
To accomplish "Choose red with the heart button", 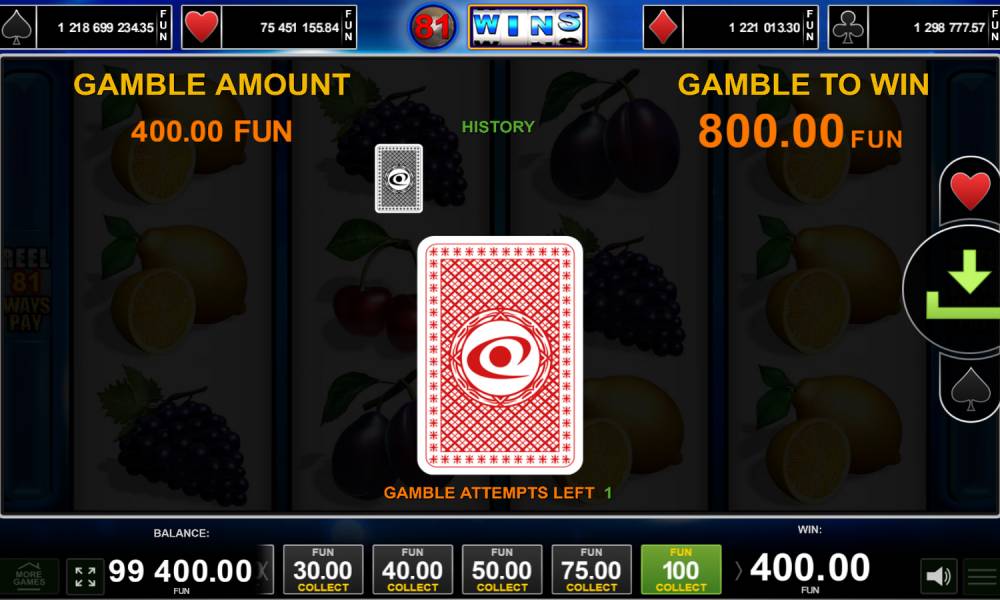I will pyautogui.click(x=970, y=191).
